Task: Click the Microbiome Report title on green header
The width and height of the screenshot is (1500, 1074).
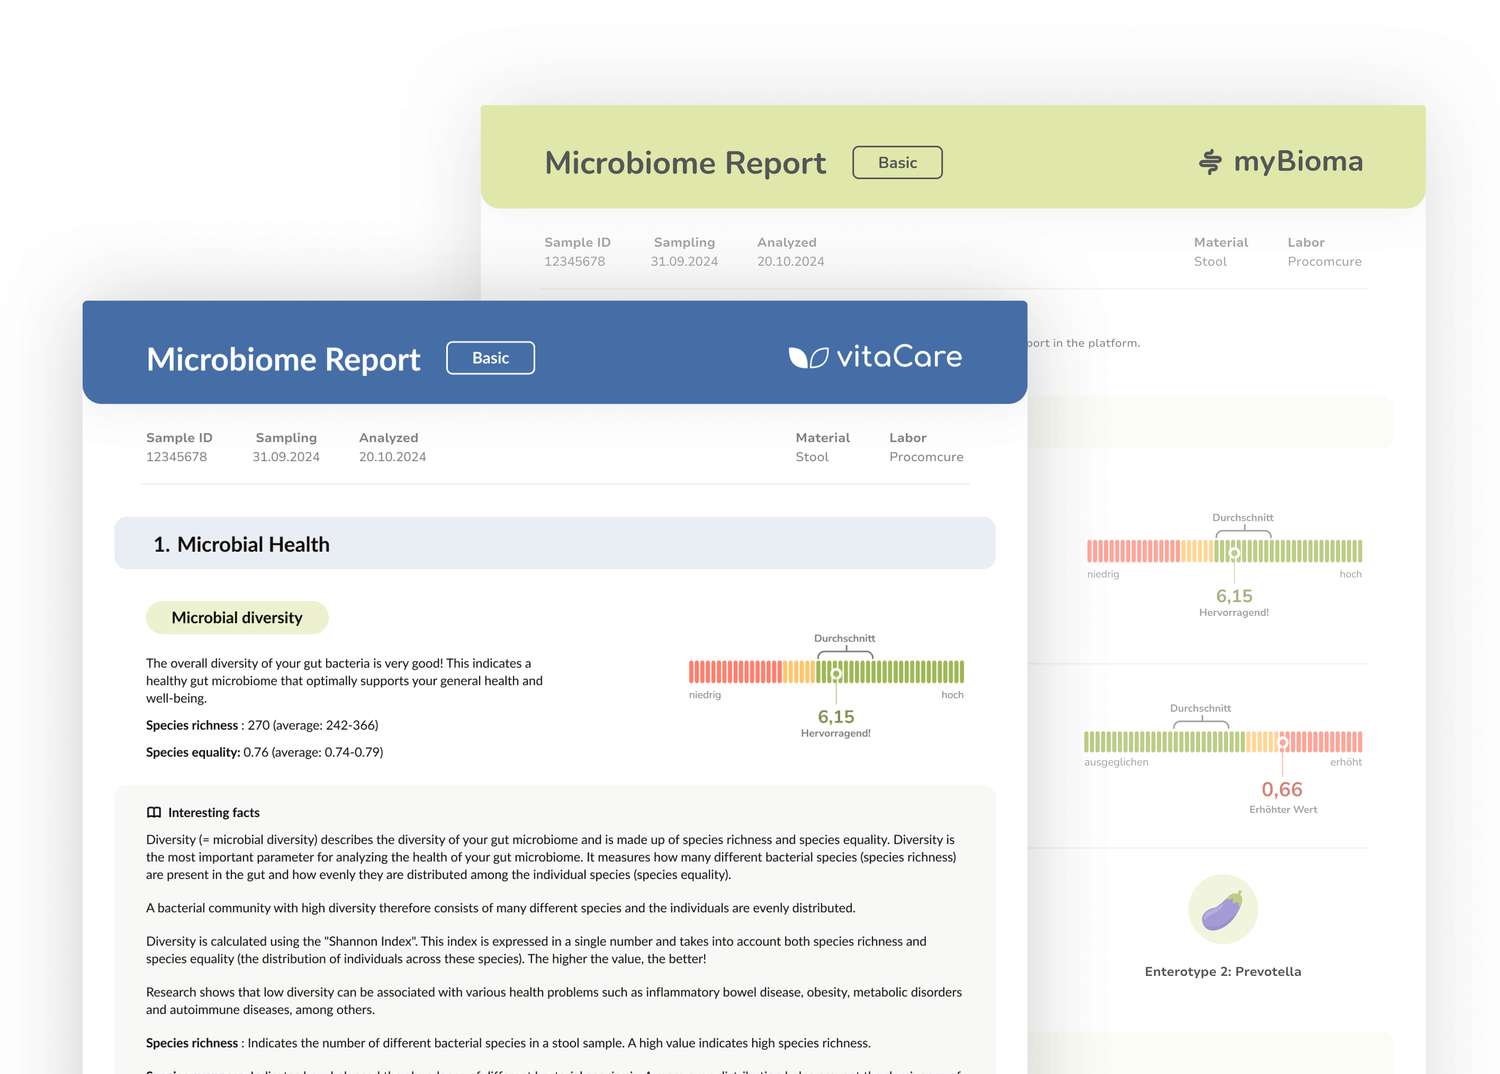Action: (x=685, y=163)
